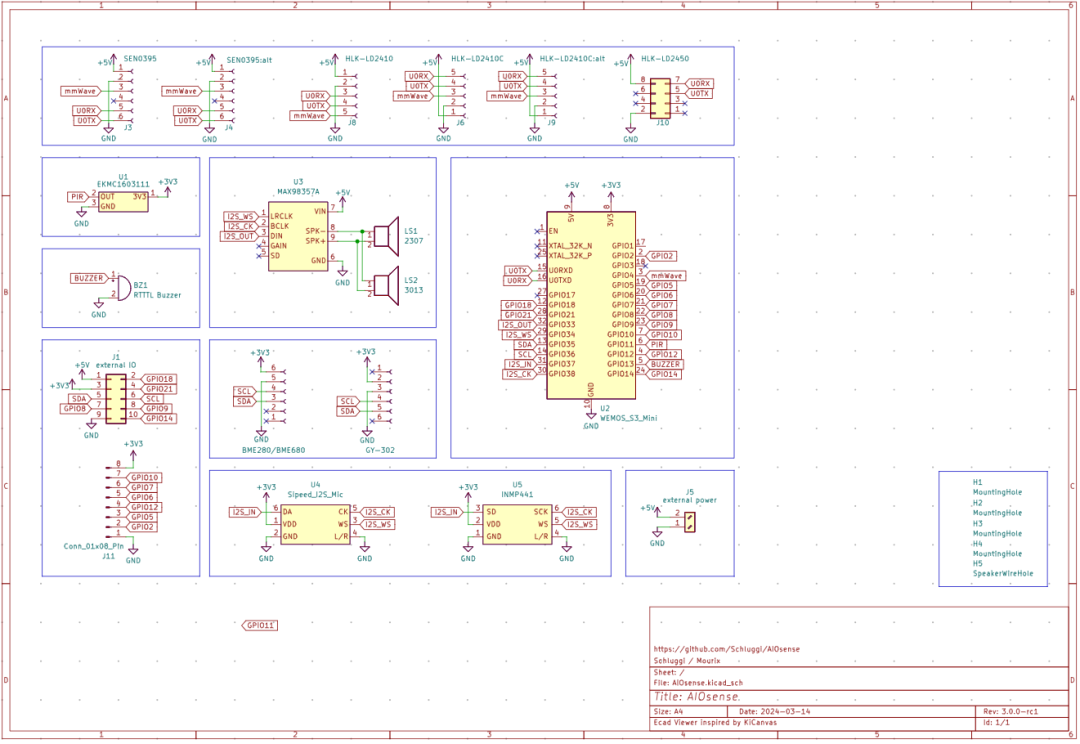Click the mmWave label on SEN0395 J3
Viewport: 1080px width, 744px height.
[x=81, y=91]
